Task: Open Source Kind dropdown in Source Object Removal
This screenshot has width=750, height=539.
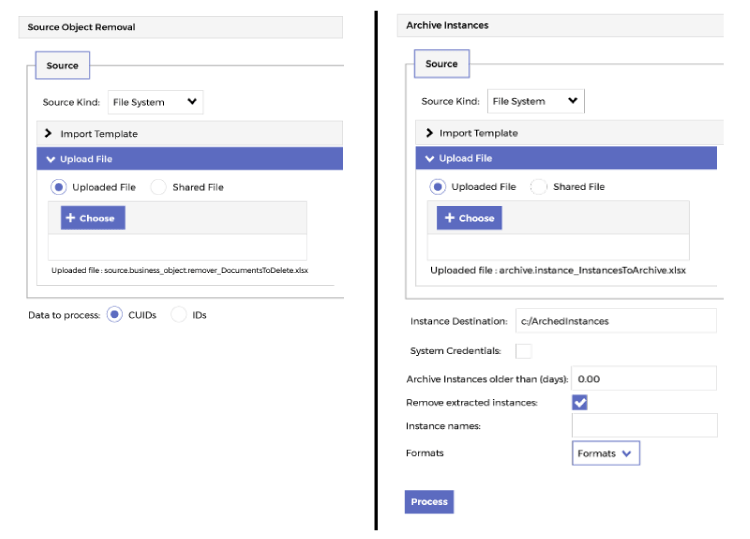Action: click(155, 102)
